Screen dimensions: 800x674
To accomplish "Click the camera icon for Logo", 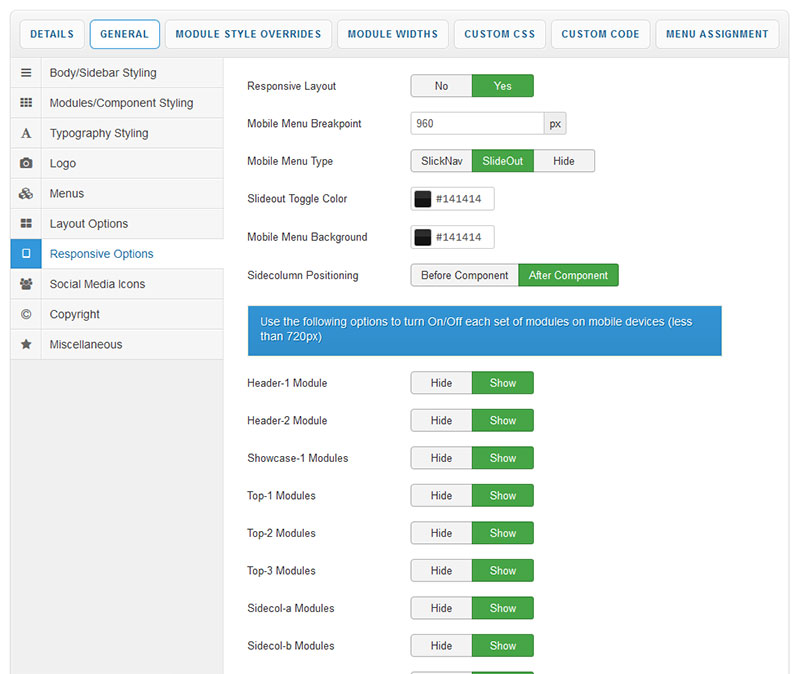I will [x=26, y=163].
